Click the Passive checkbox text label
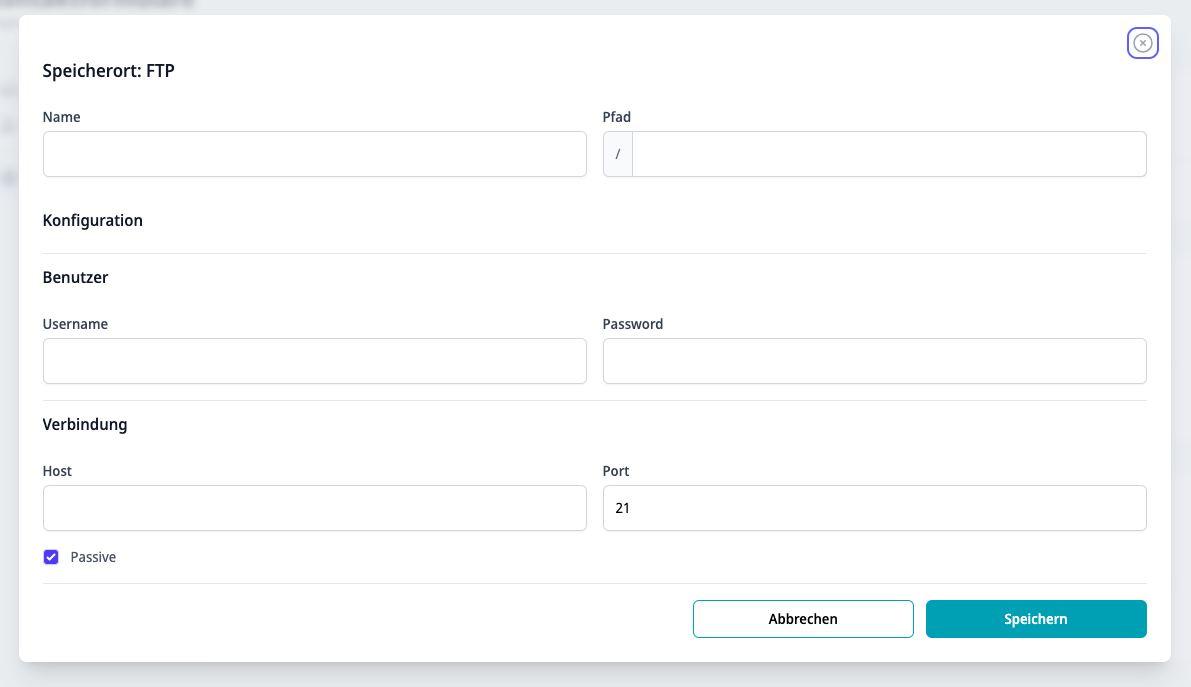The image size is (1191, 687). coord(93,557)
